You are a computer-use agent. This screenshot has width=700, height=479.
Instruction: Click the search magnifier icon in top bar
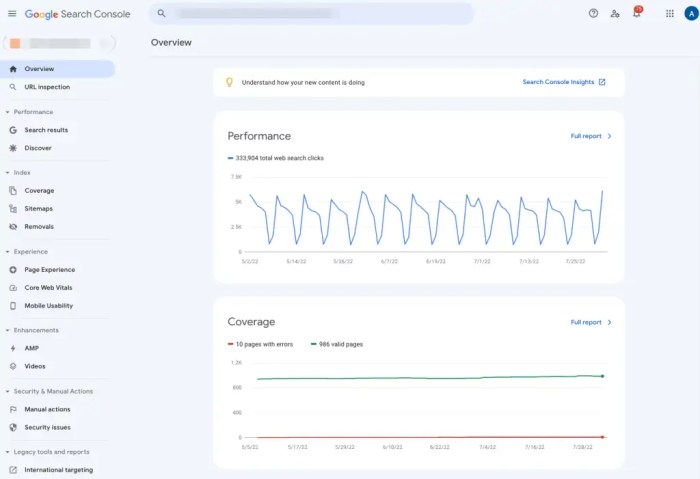[161, 14]
